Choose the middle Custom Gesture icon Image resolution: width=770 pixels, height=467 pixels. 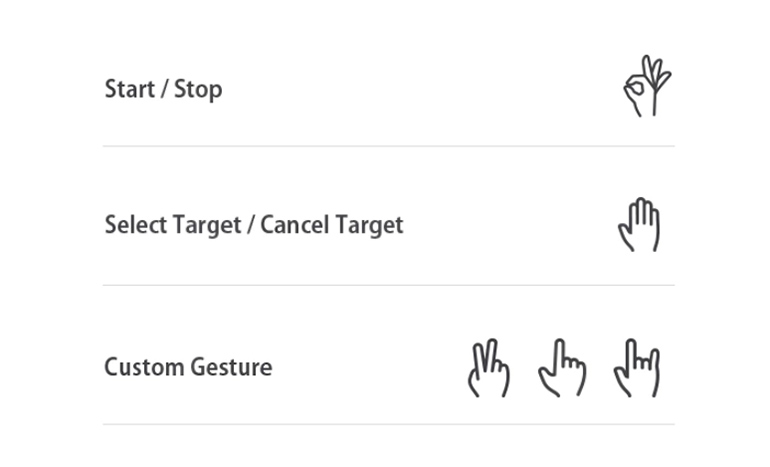(x=562, y=367)
